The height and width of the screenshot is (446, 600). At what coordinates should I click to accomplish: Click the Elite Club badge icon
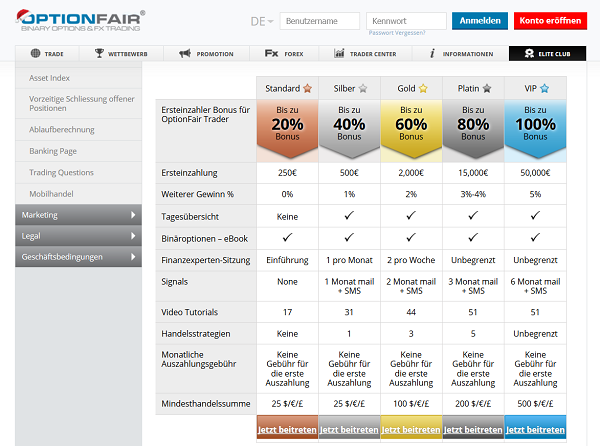(x=529, y=54)
